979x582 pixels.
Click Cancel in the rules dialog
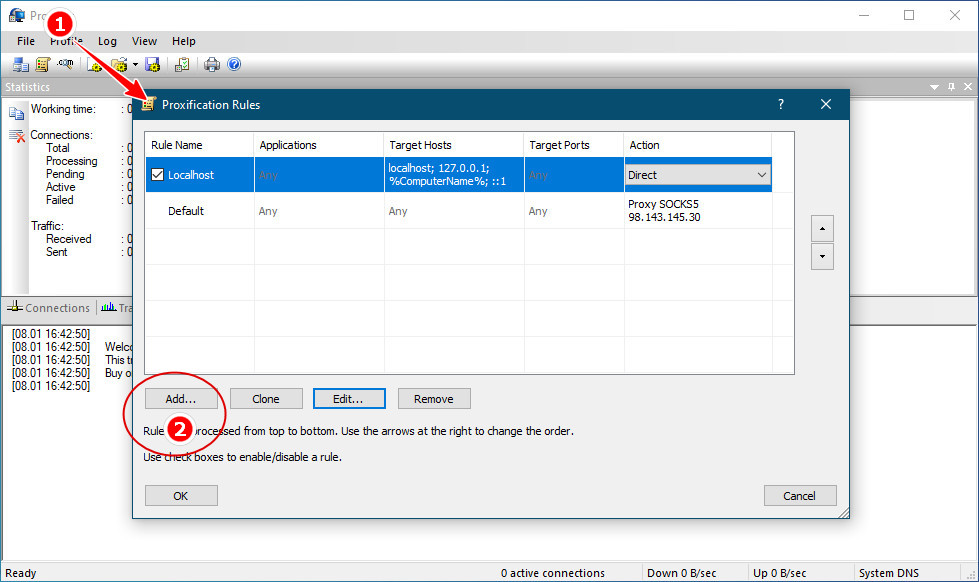click(800, 496)
